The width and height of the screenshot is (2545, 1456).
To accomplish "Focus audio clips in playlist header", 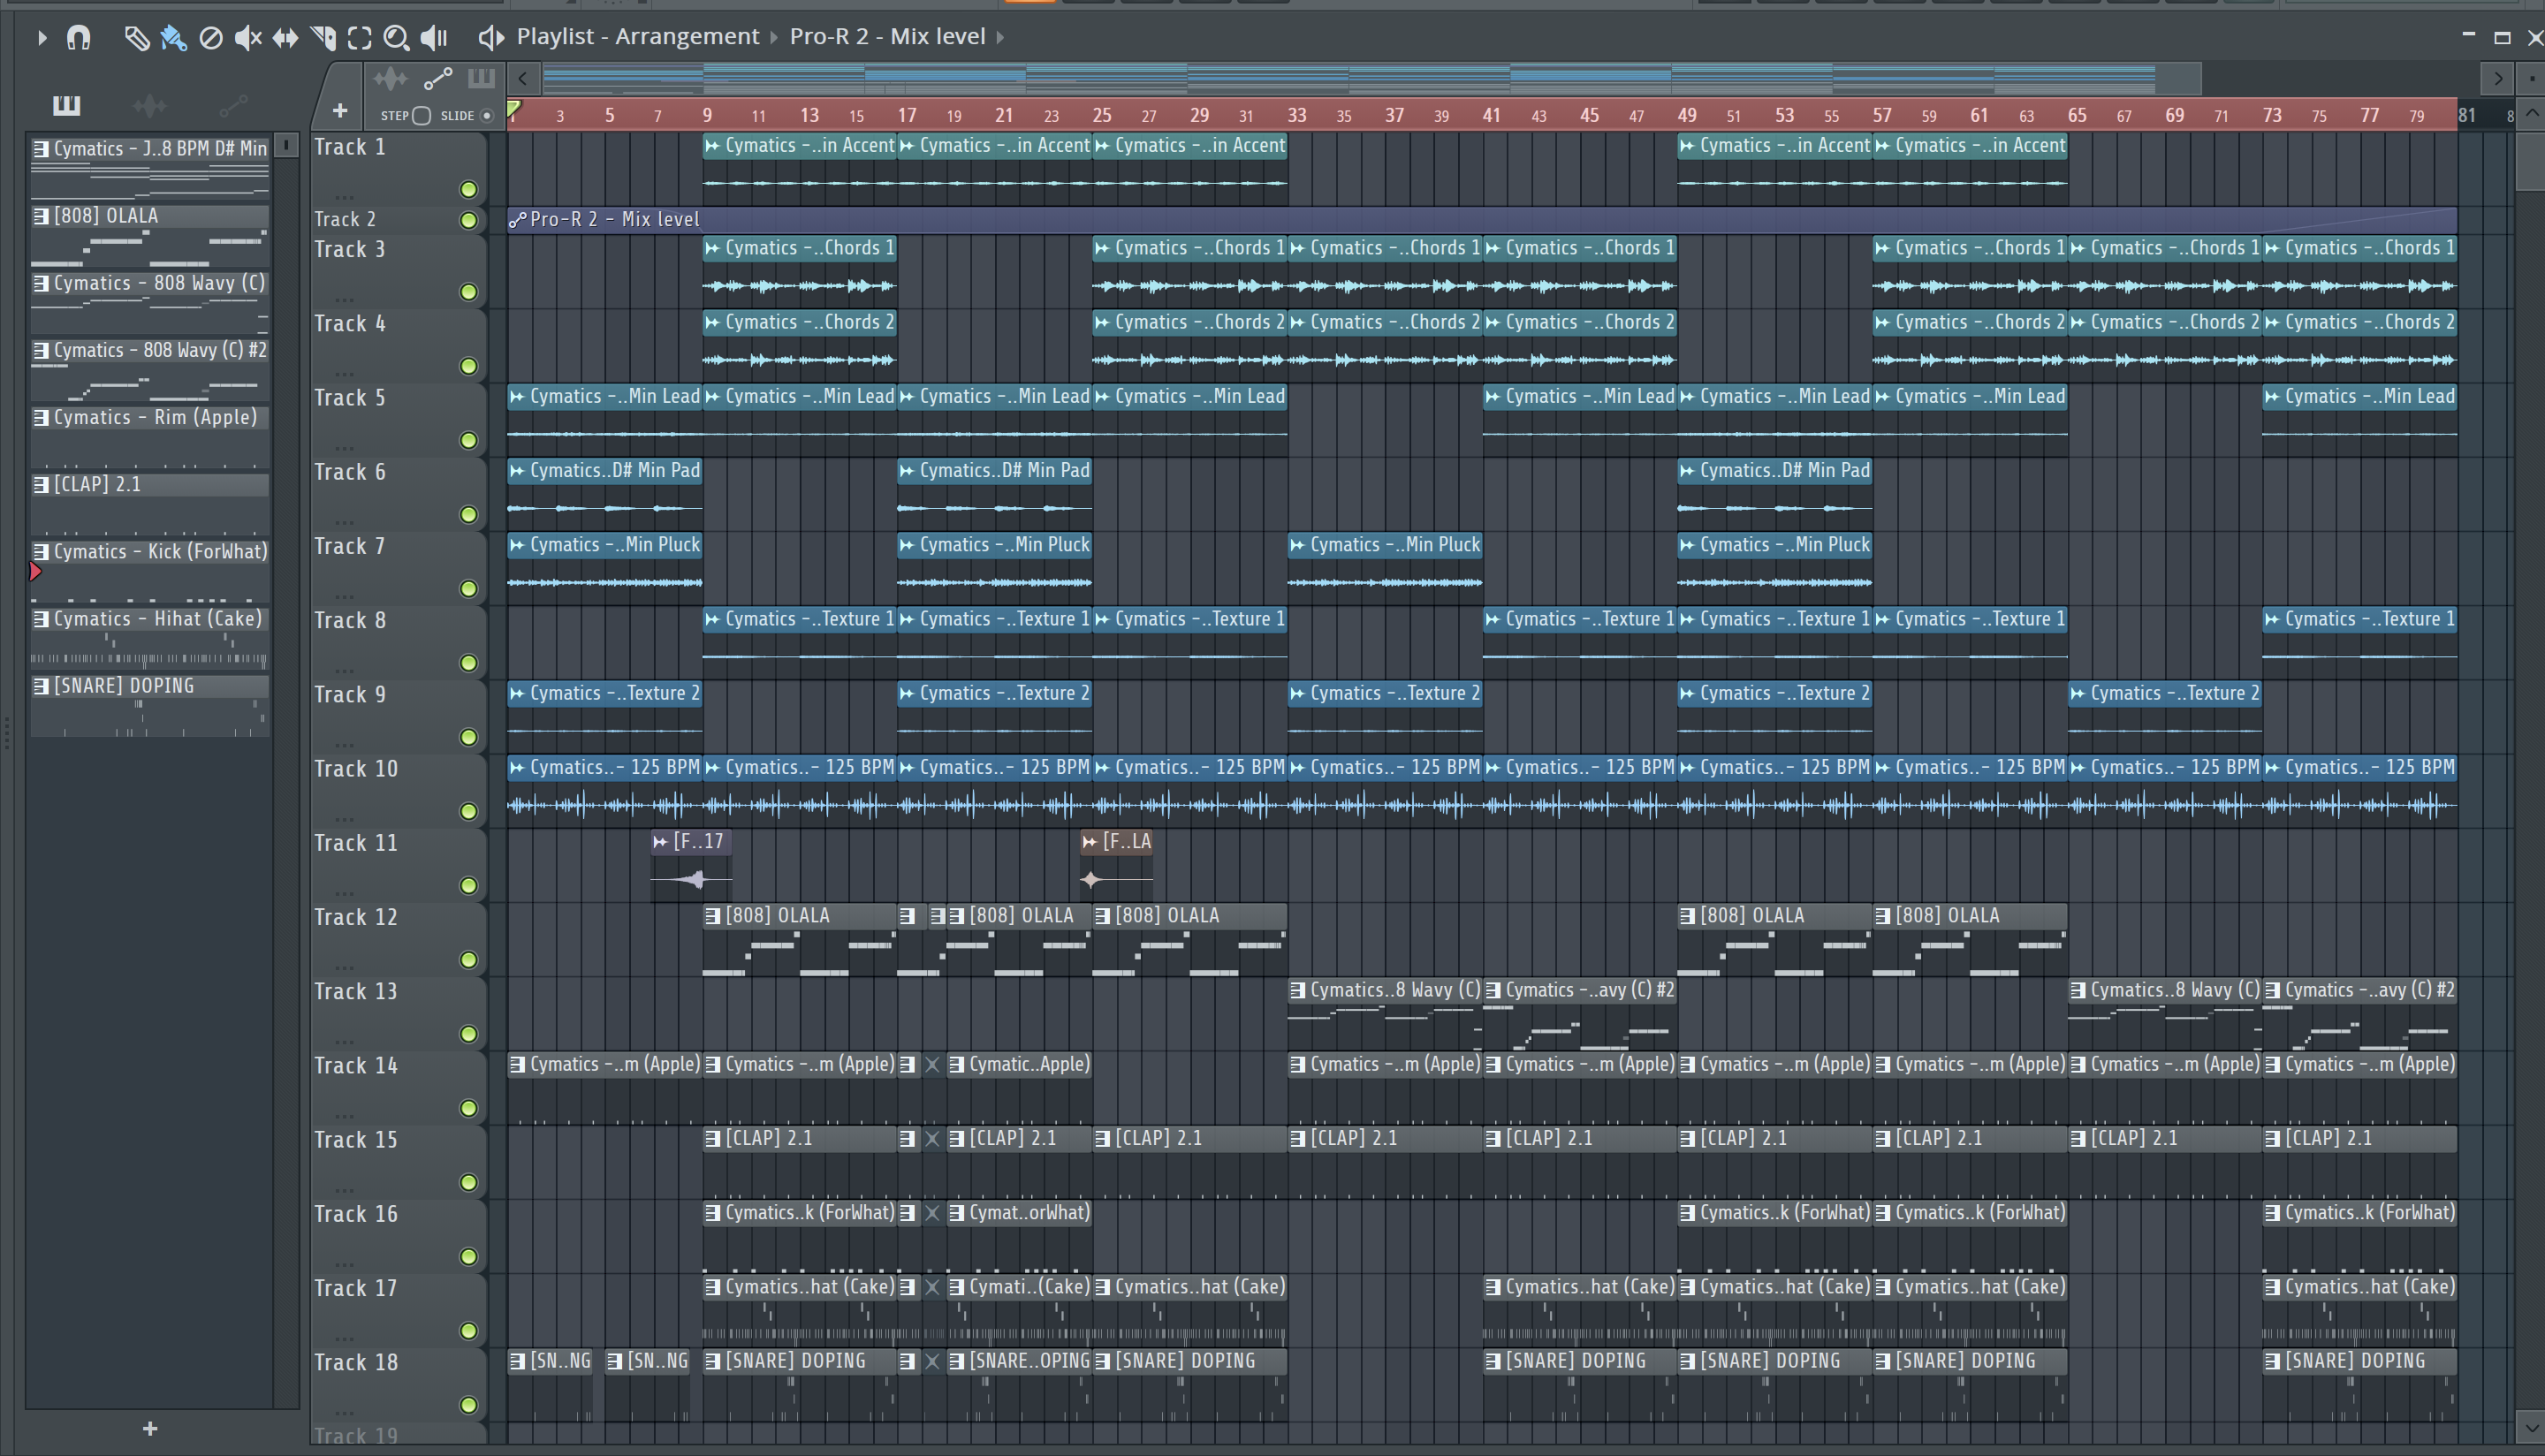I will [x=390, y=78].
